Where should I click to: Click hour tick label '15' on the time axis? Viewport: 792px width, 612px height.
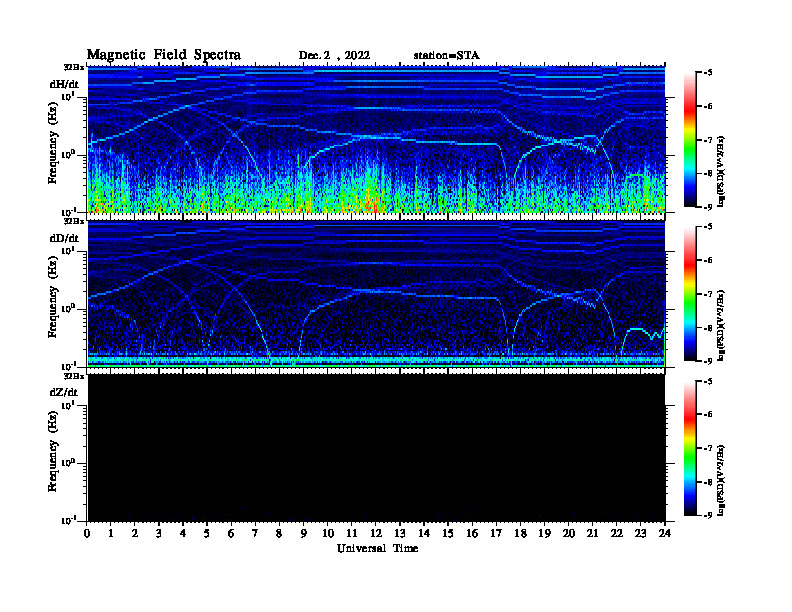pyautogui.click(x=448, y=534)
